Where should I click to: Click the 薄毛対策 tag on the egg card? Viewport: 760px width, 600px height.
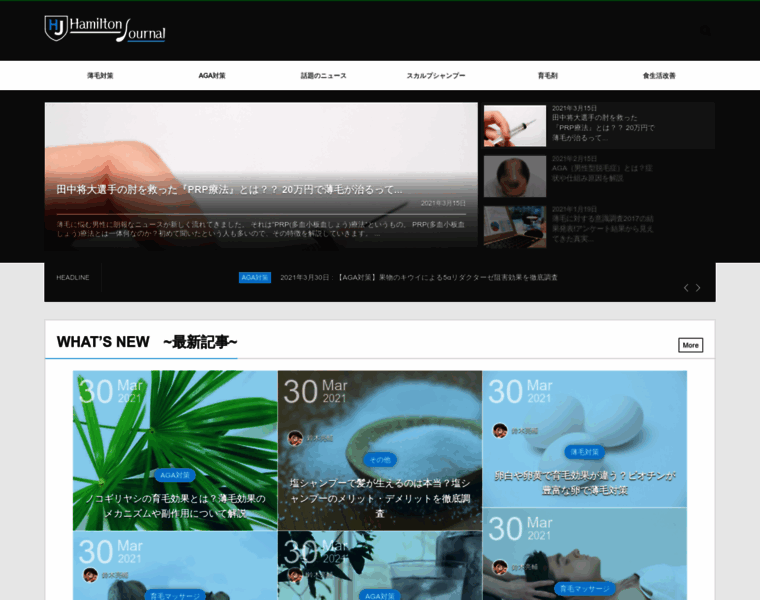point(585,452)
